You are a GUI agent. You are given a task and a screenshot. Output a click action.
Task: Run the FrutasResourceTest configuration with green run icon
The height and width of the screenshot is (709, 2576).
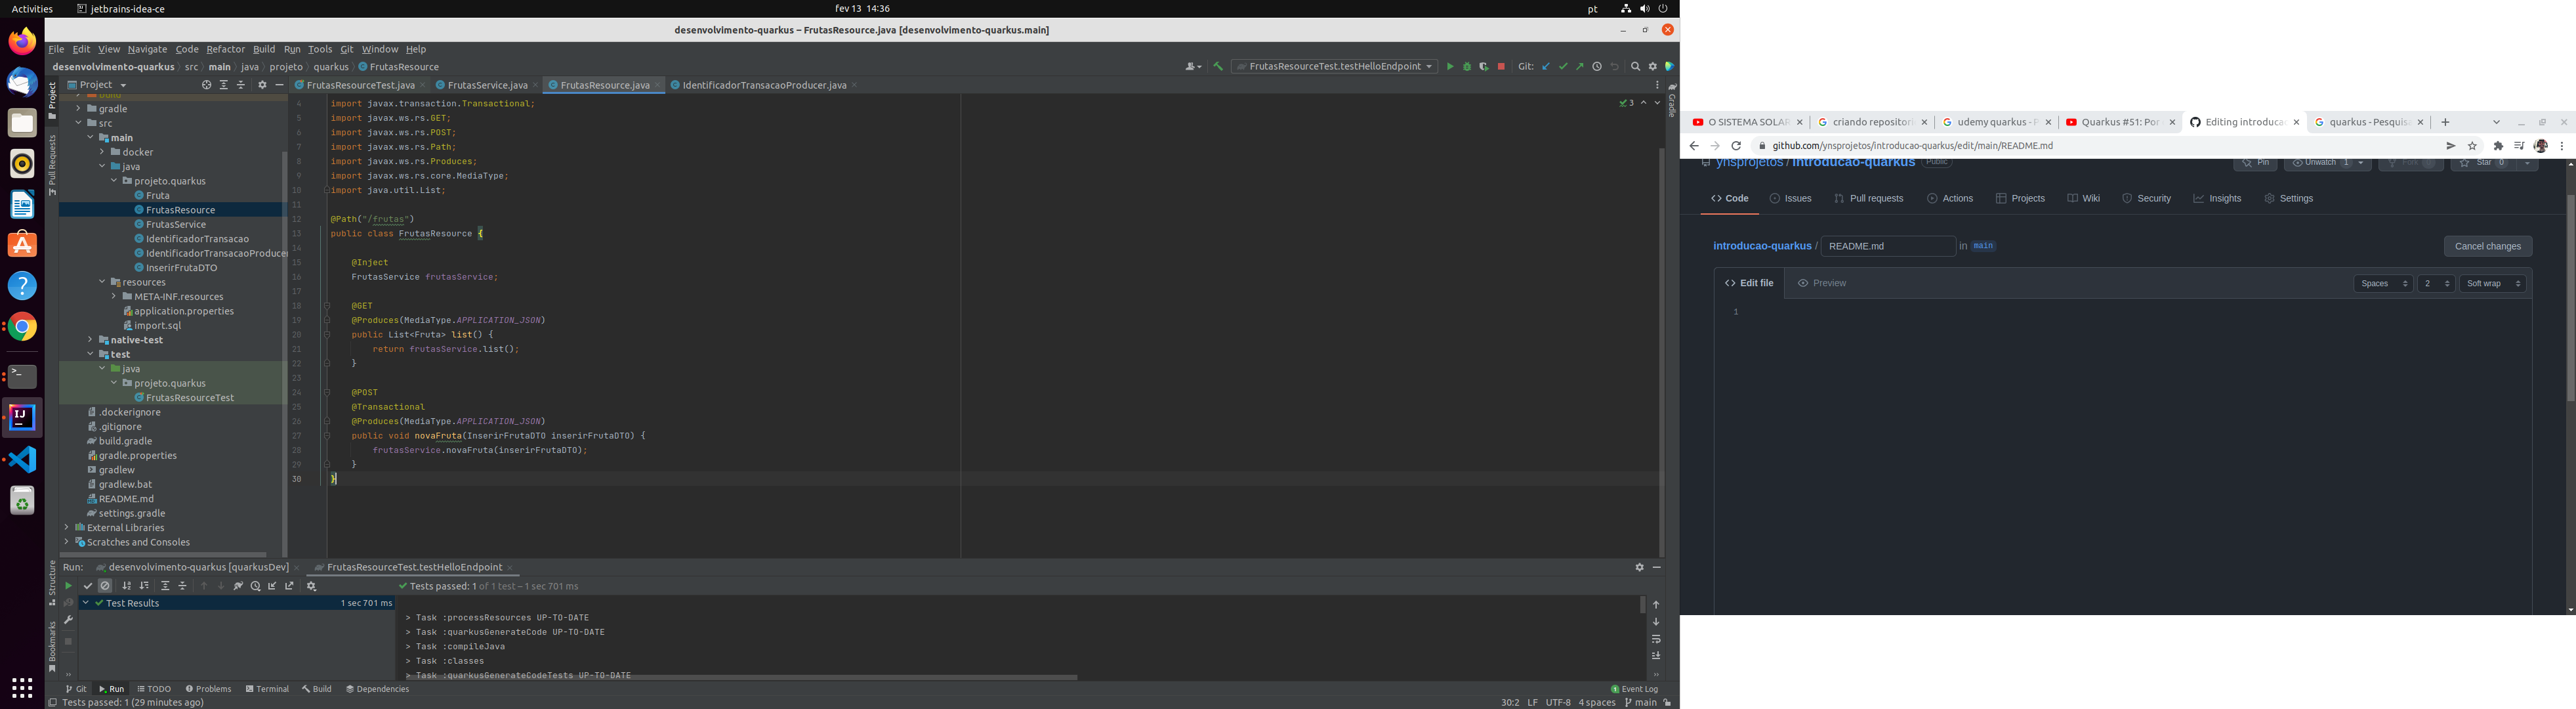1451,67
